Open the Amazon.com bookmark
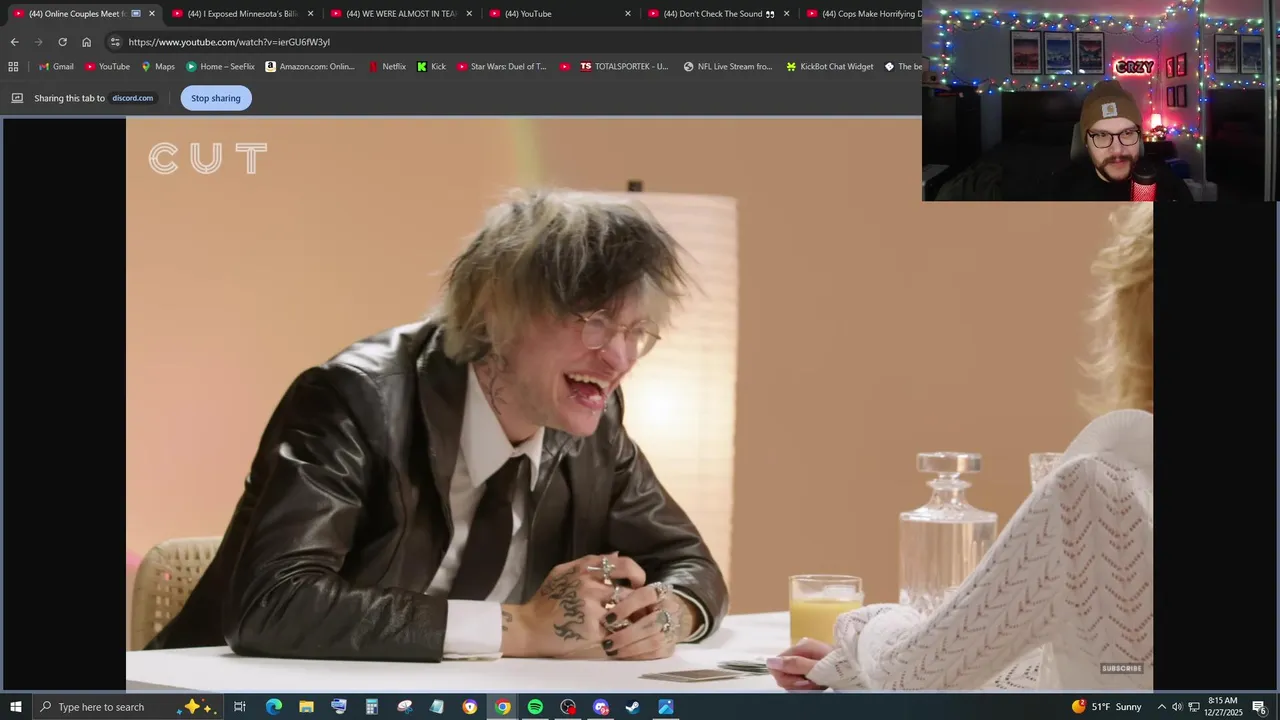The height and width of the screenshot is (720, 1280). (x=310, y=67)
